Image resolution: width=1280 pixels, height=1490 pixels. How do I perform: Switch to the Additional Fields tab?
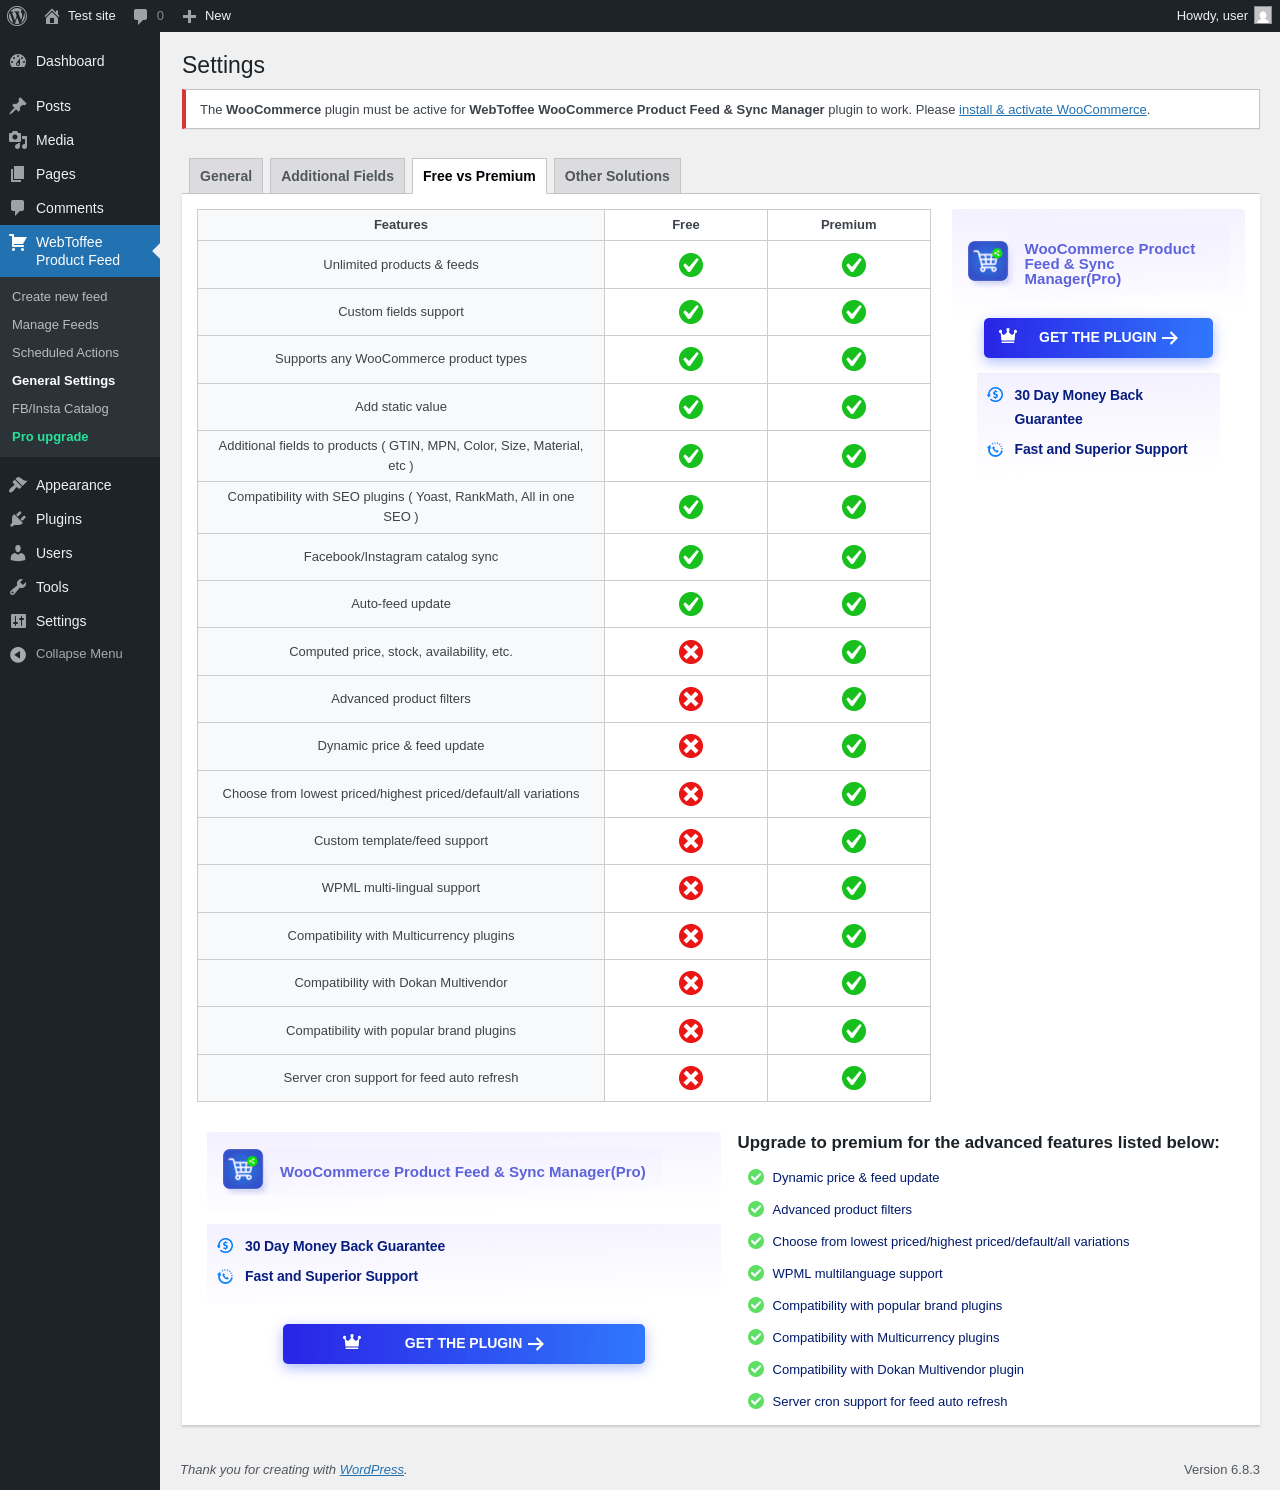337,176
